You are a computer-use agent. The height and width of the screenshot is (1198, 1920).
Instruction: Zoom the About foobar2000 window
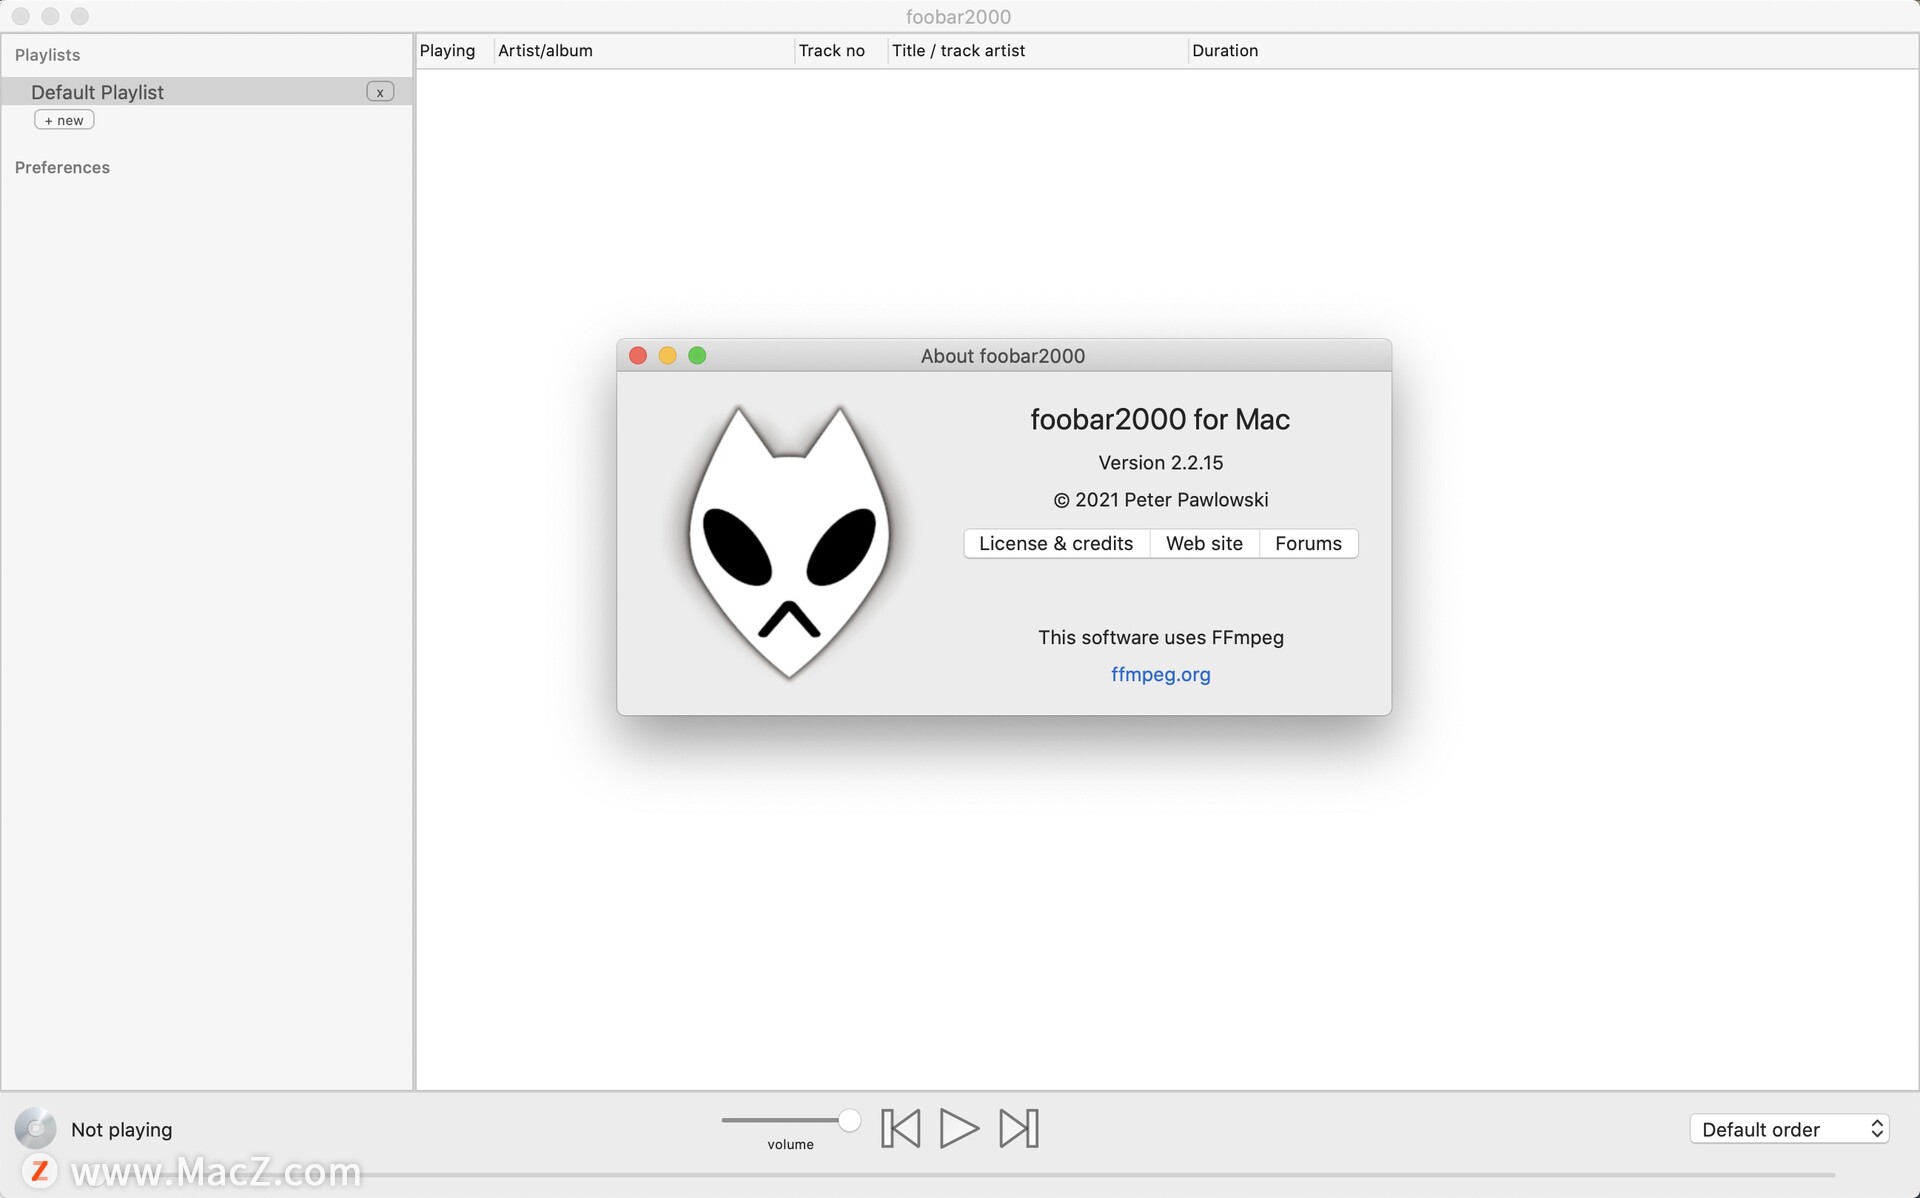697,356
